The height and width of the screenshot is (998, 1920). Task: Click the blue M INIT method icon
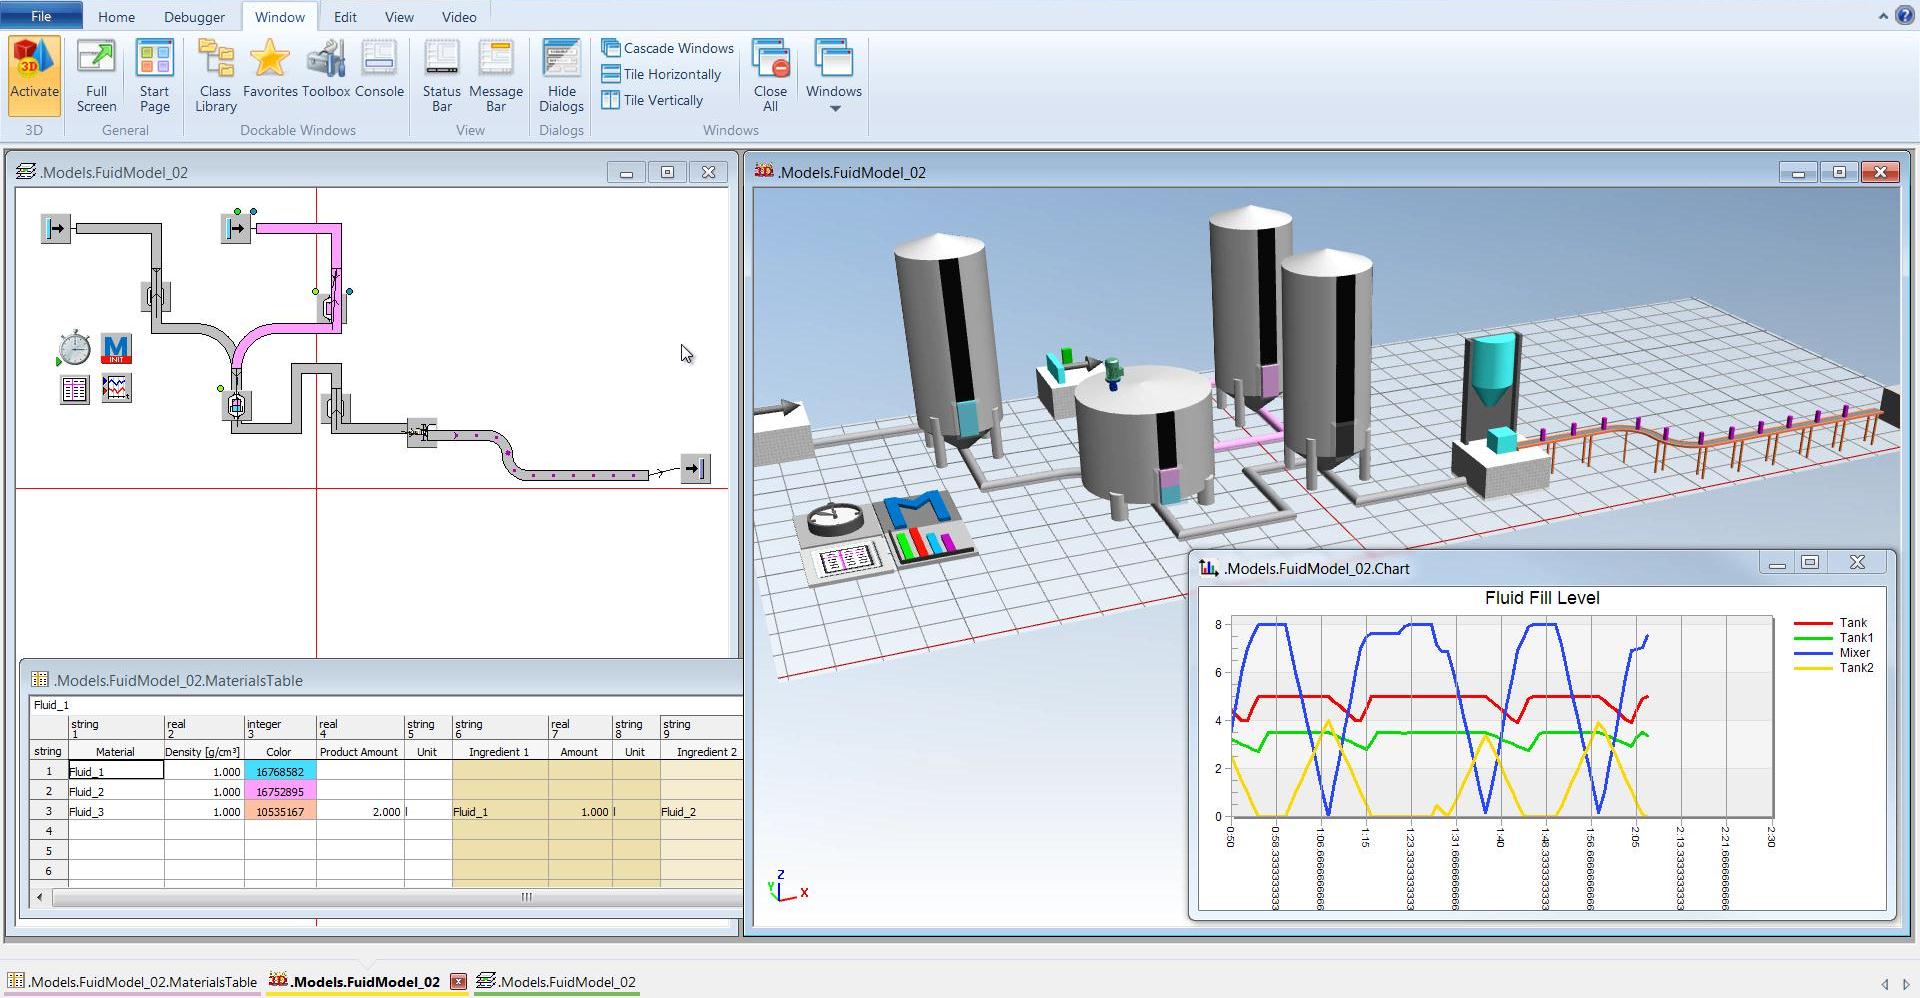(116, 349)
